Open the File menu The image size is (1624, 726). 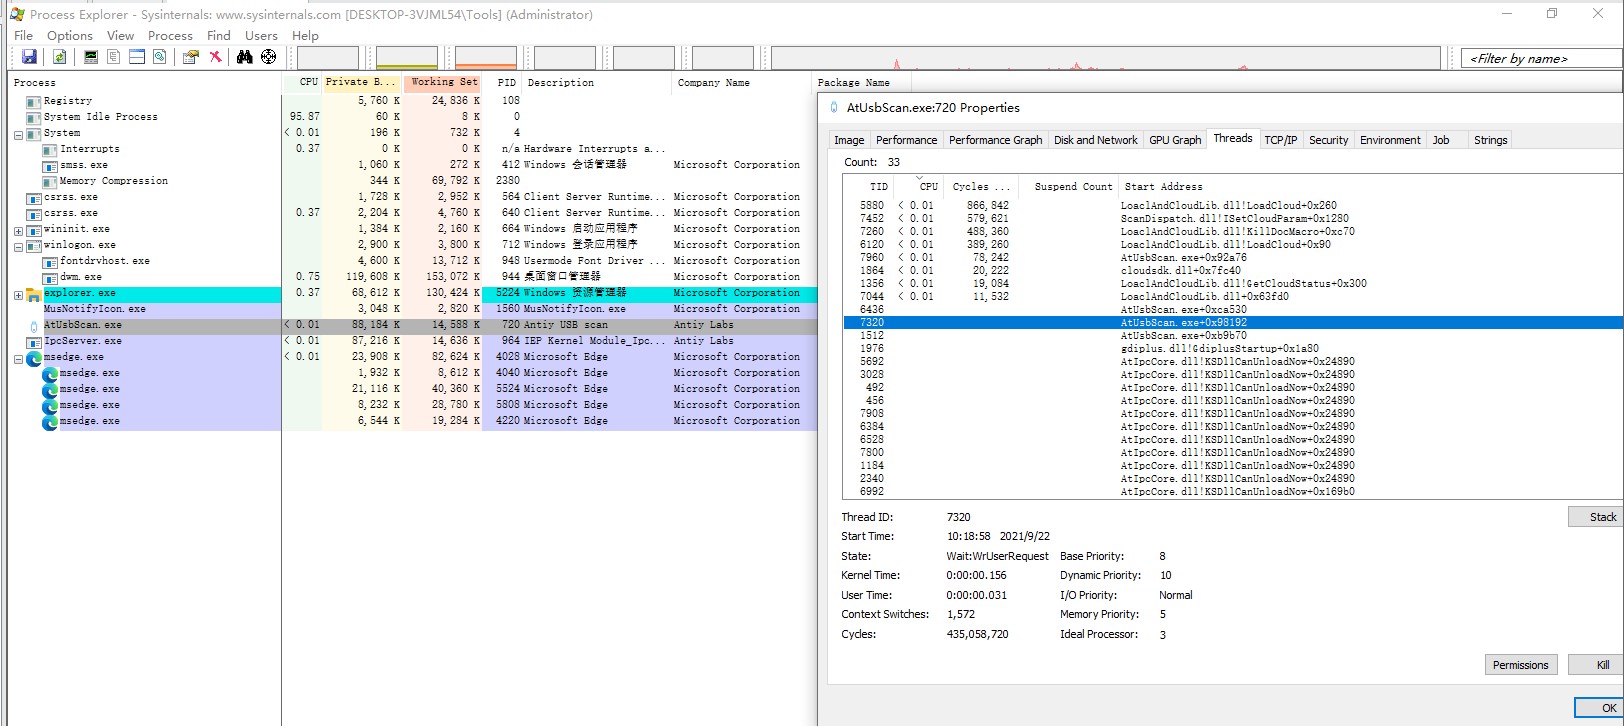point(23,35)
